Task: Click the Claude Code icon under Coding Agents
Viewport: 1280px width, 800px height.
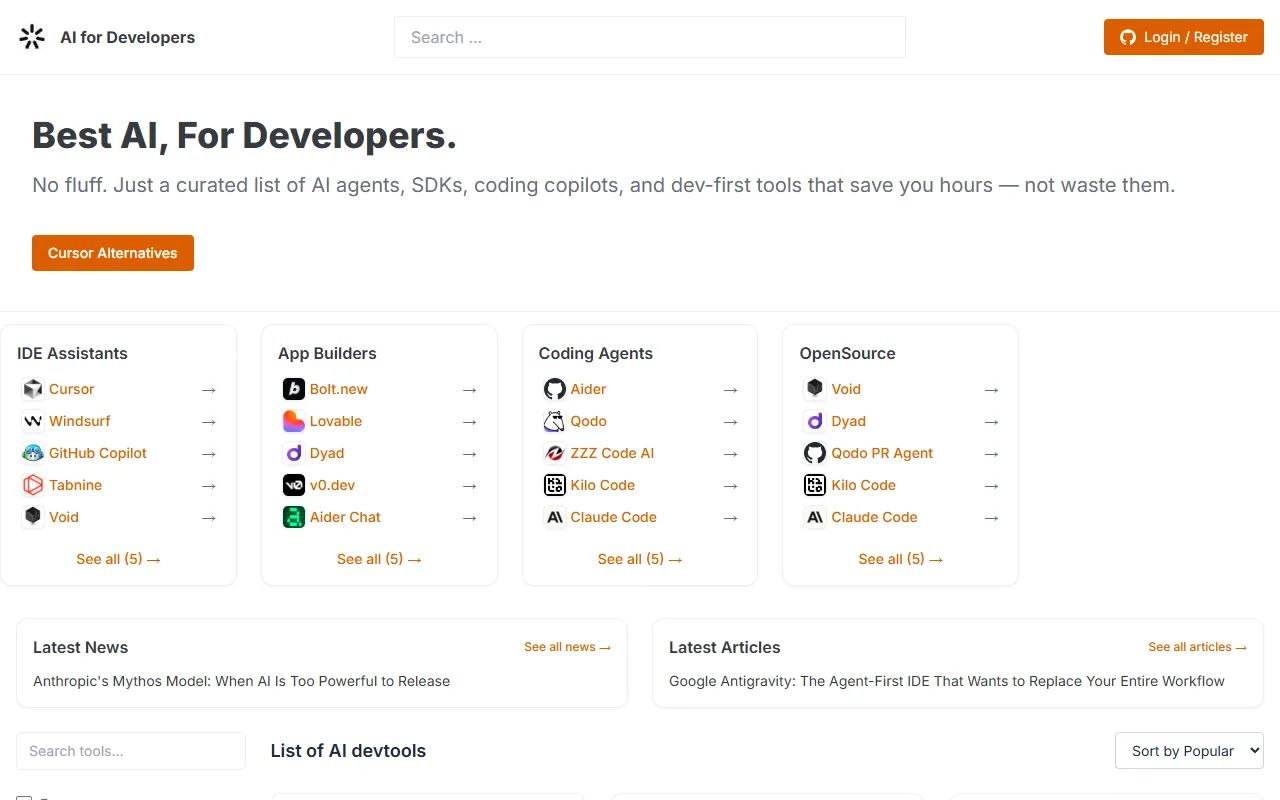Action: (x=555, y=517)
